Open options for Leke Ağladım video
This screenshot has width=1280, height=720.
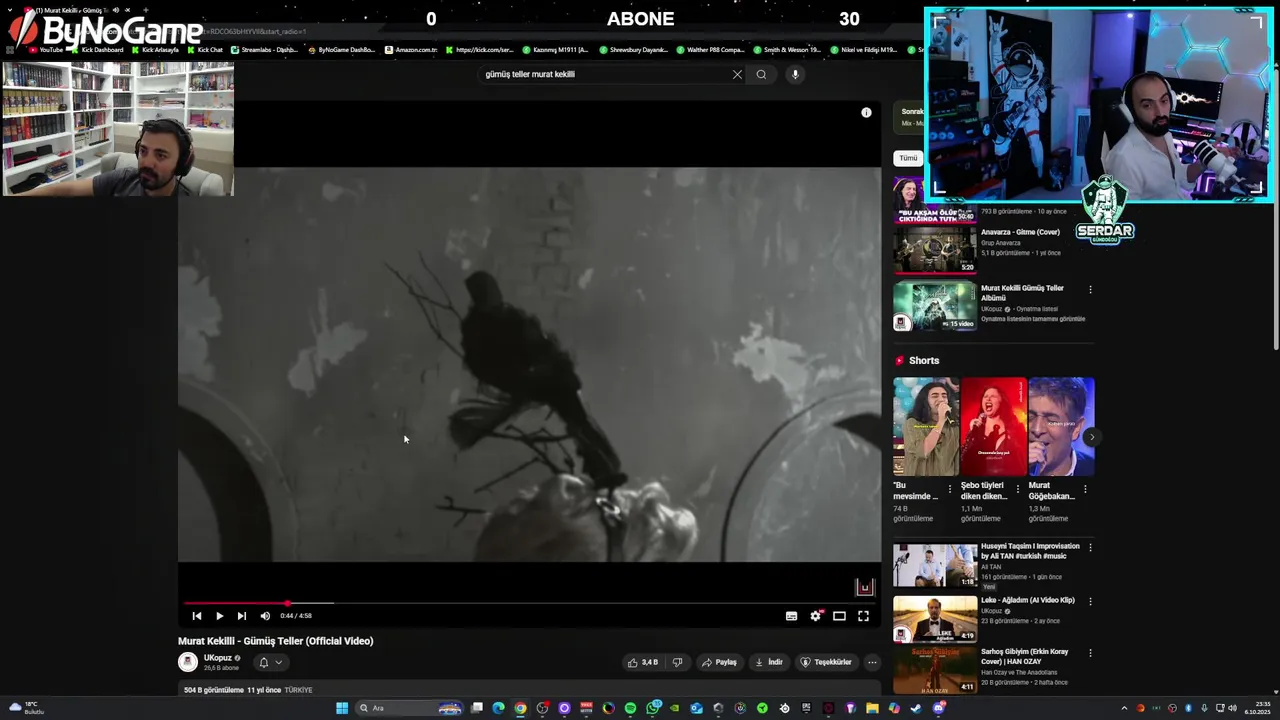[x=1090, y=601]
